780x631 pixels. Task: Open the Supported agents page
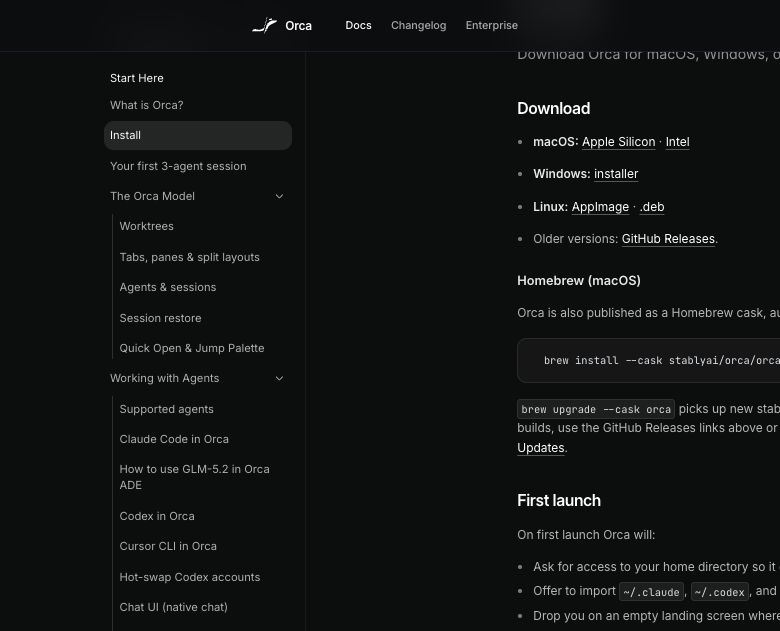point(166,409)
